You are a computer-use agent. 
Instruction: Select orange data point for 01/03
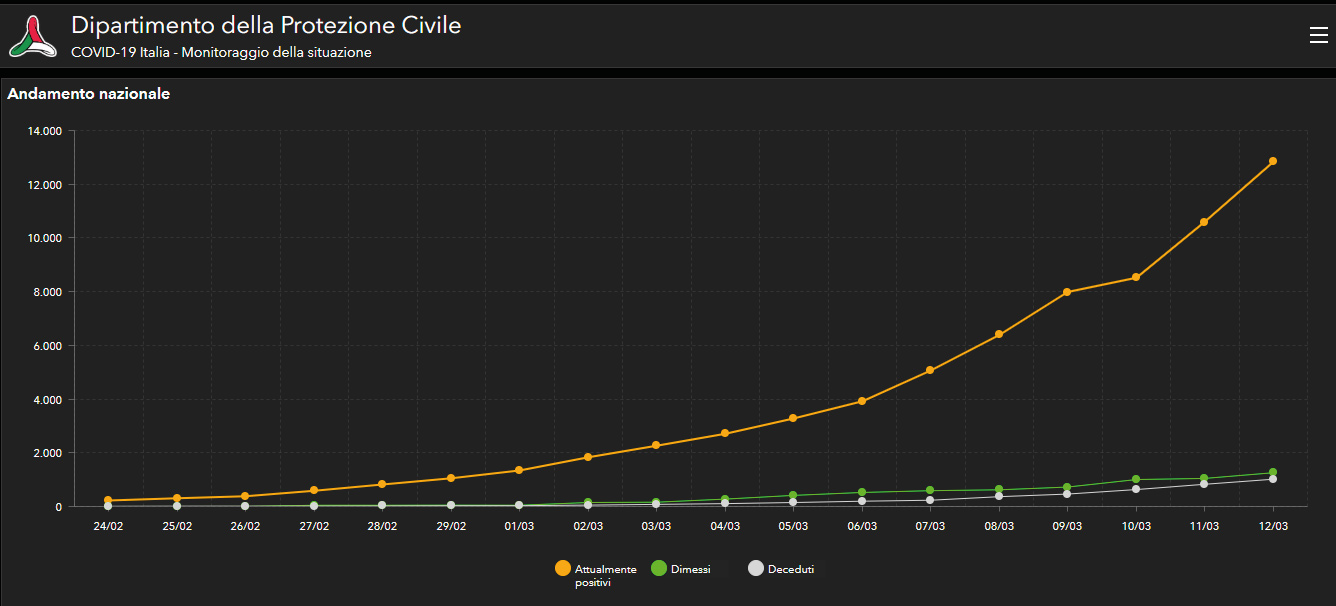[x=519, y=470]
